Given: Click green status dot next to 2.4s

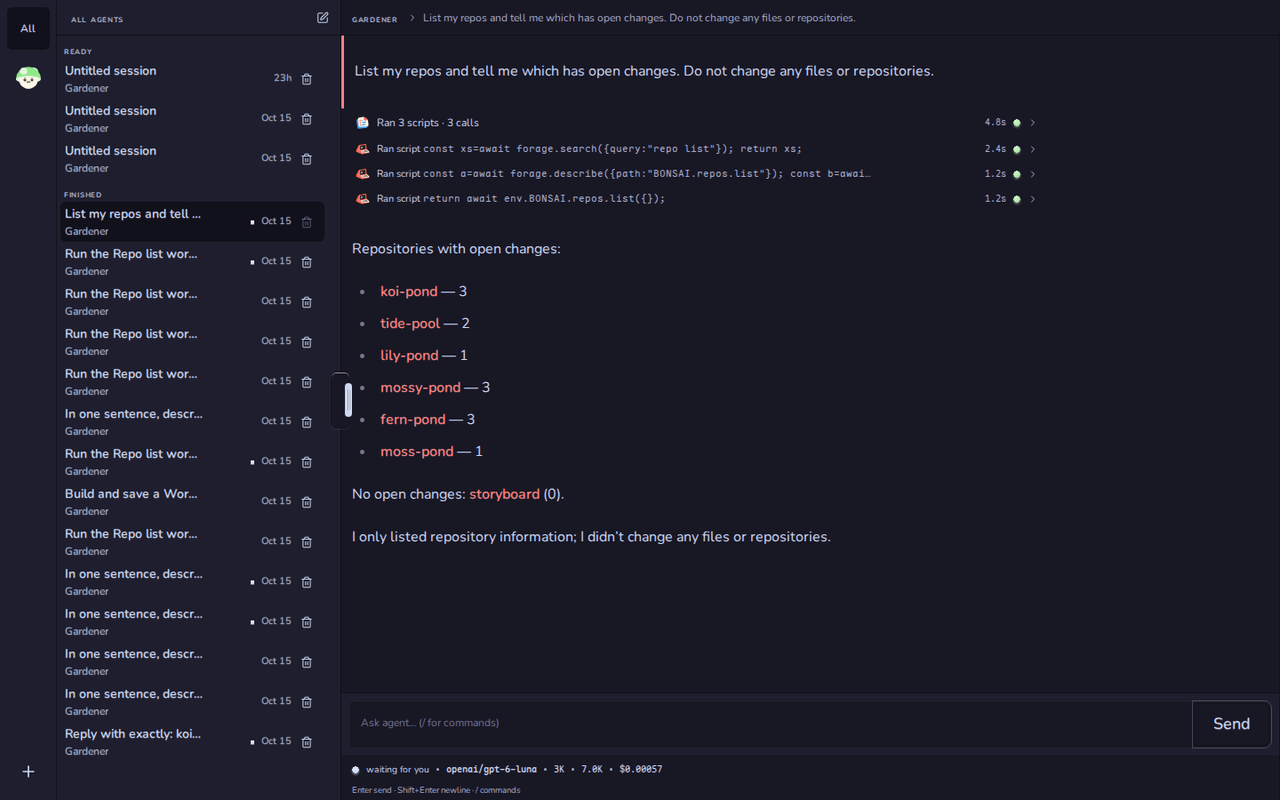Looking at the screenshot, I should [x=1017, y=149].
